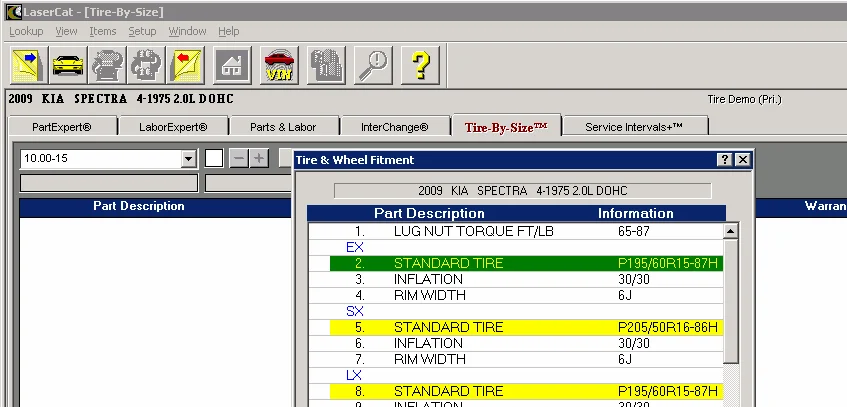Click the house home toolbar icon
This screenshot has width=847, height=407.
pyautogui.click(x=232, y=65)
